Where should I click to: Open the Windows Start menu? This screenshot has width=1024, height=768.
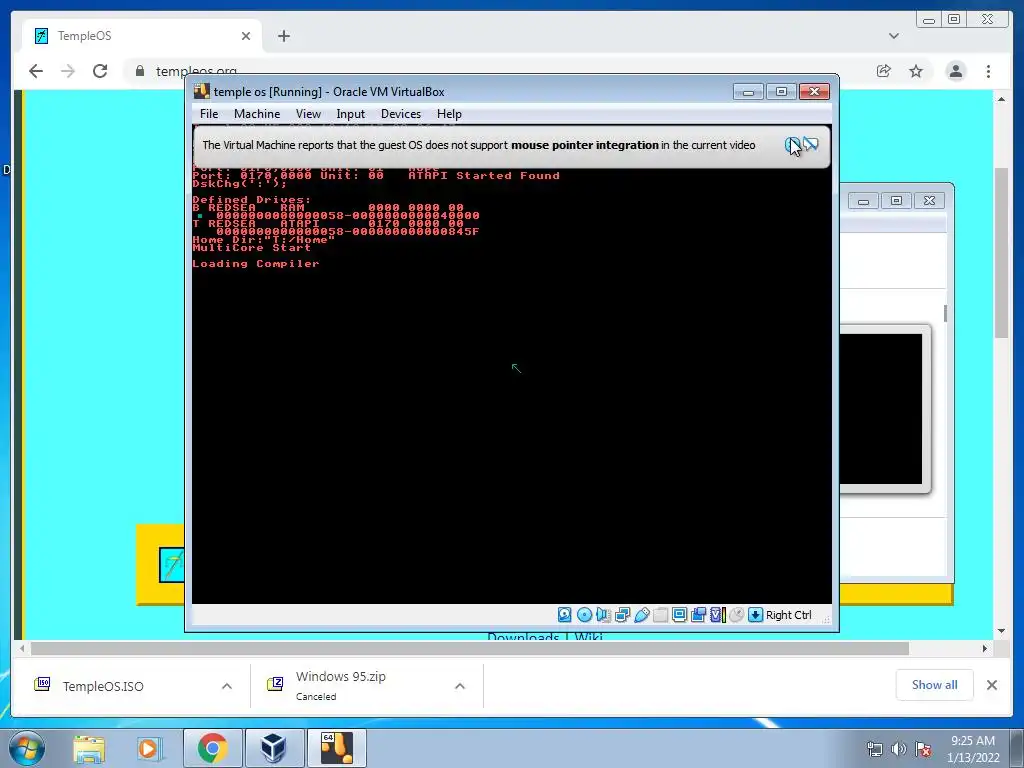pos(27,748)
